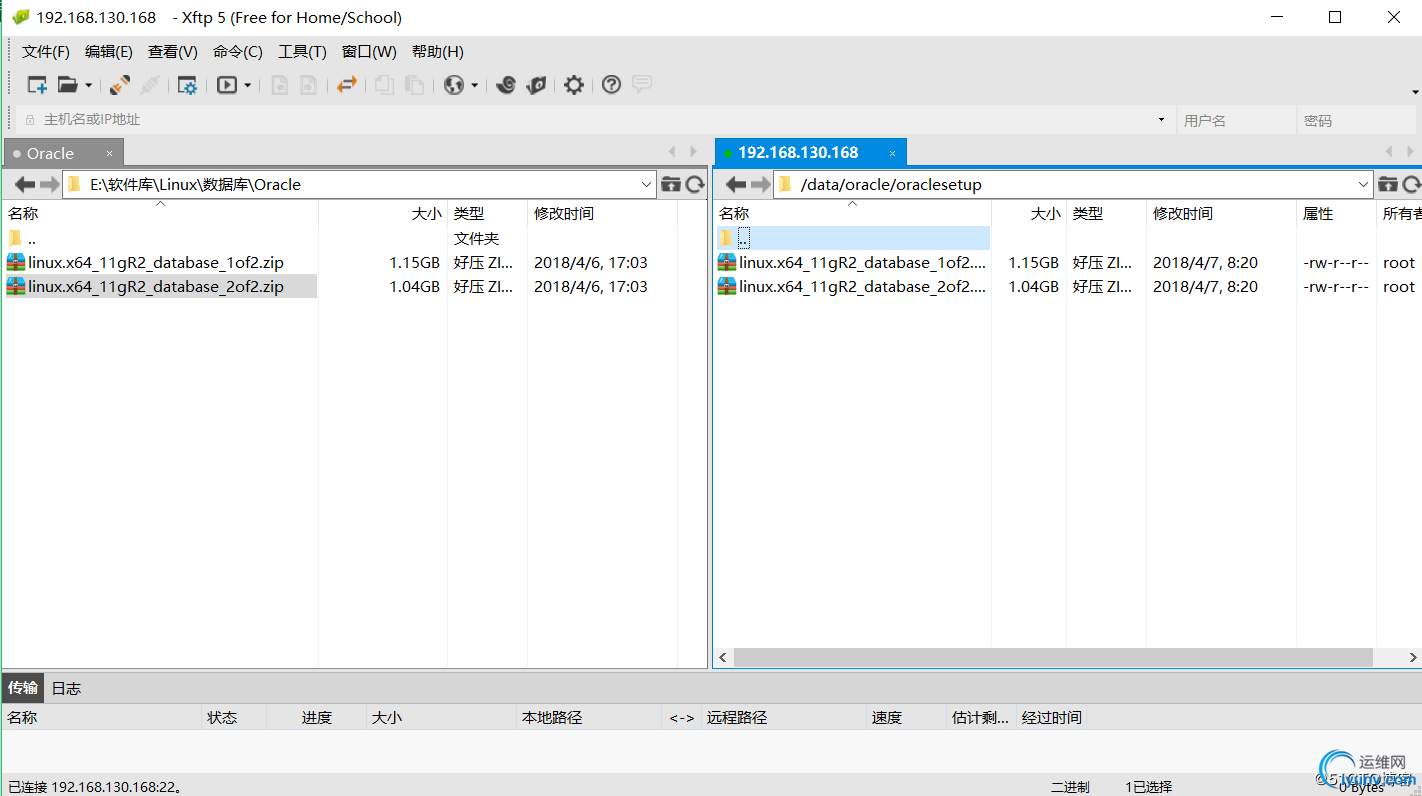Open the 文件(F) menu
1422x796 pixels.
(46, 52)
